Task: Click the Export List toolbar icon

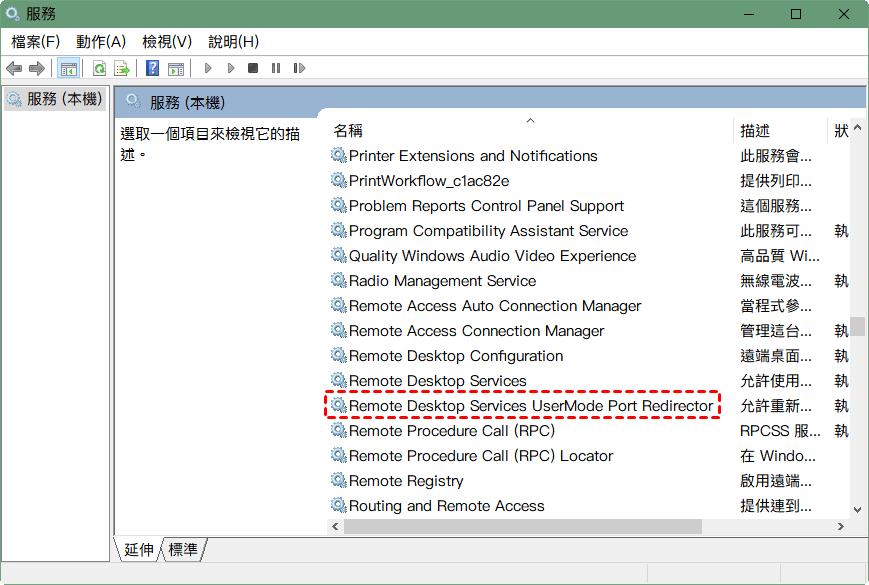Action: tap(121, 69)
